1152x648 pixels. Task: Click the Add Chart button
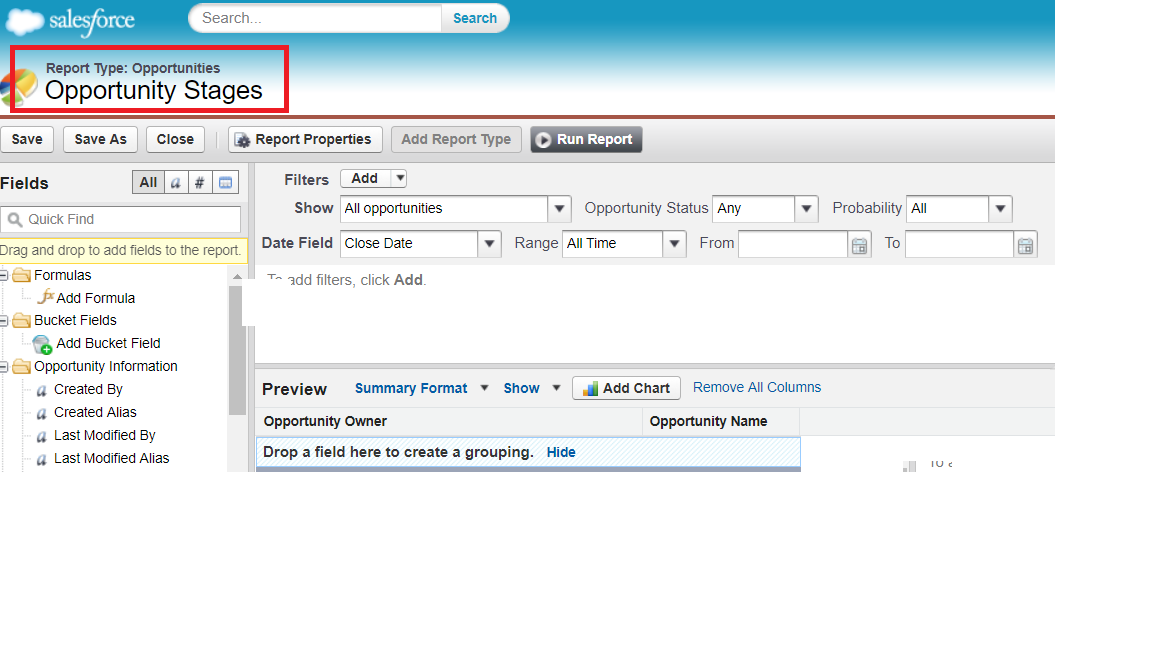point(627,389)
